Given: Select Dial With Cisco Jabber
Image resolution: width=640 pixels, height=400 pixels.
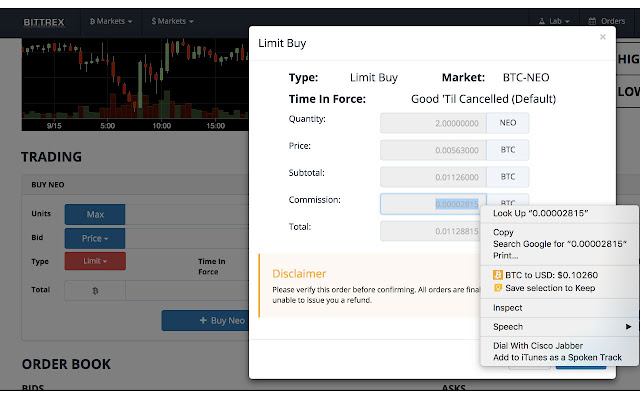Looking at the screenshot, I should (x=559, y=346).
